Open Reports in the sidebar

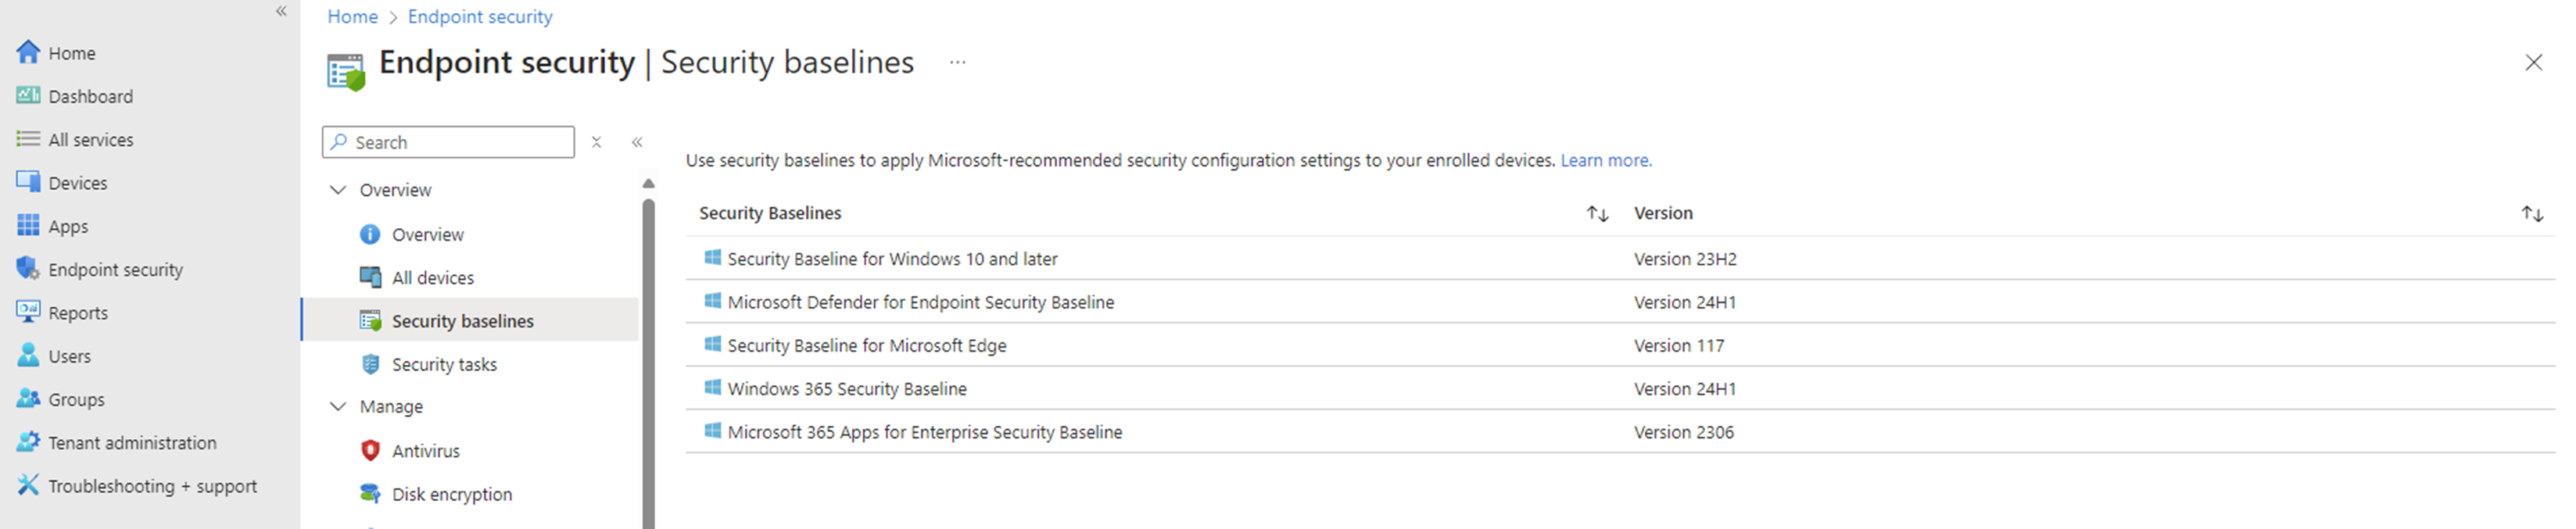coord(78,312)
